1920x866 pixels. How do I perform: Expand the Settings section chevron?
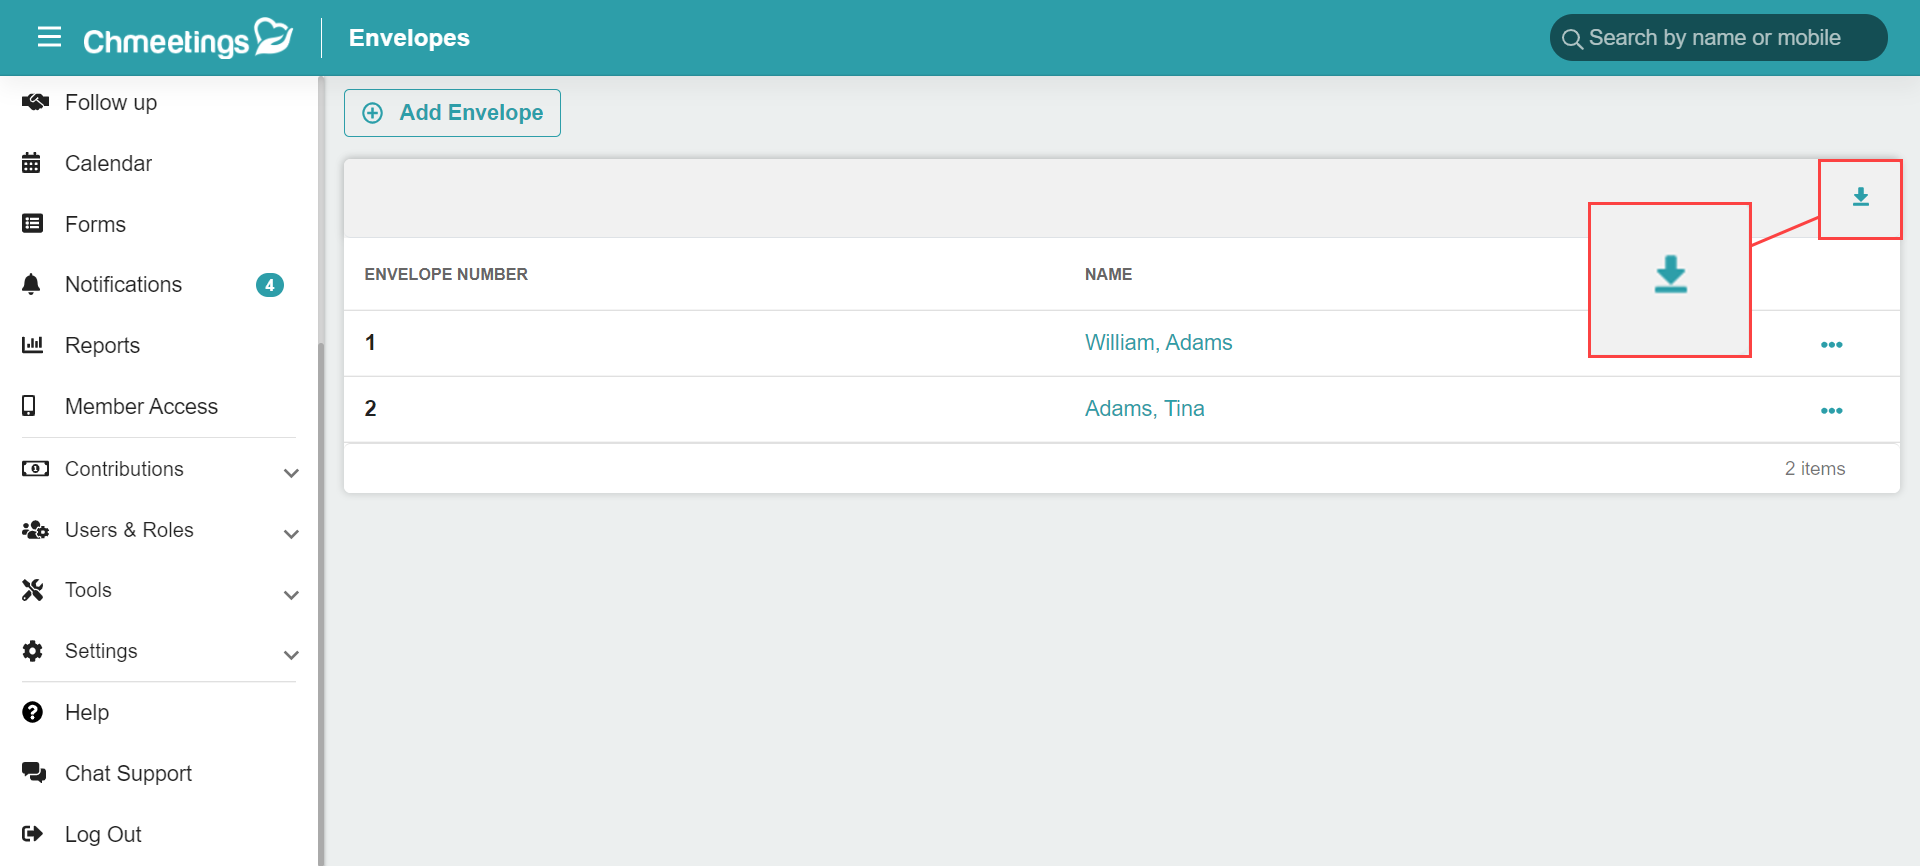pos(291,655)
